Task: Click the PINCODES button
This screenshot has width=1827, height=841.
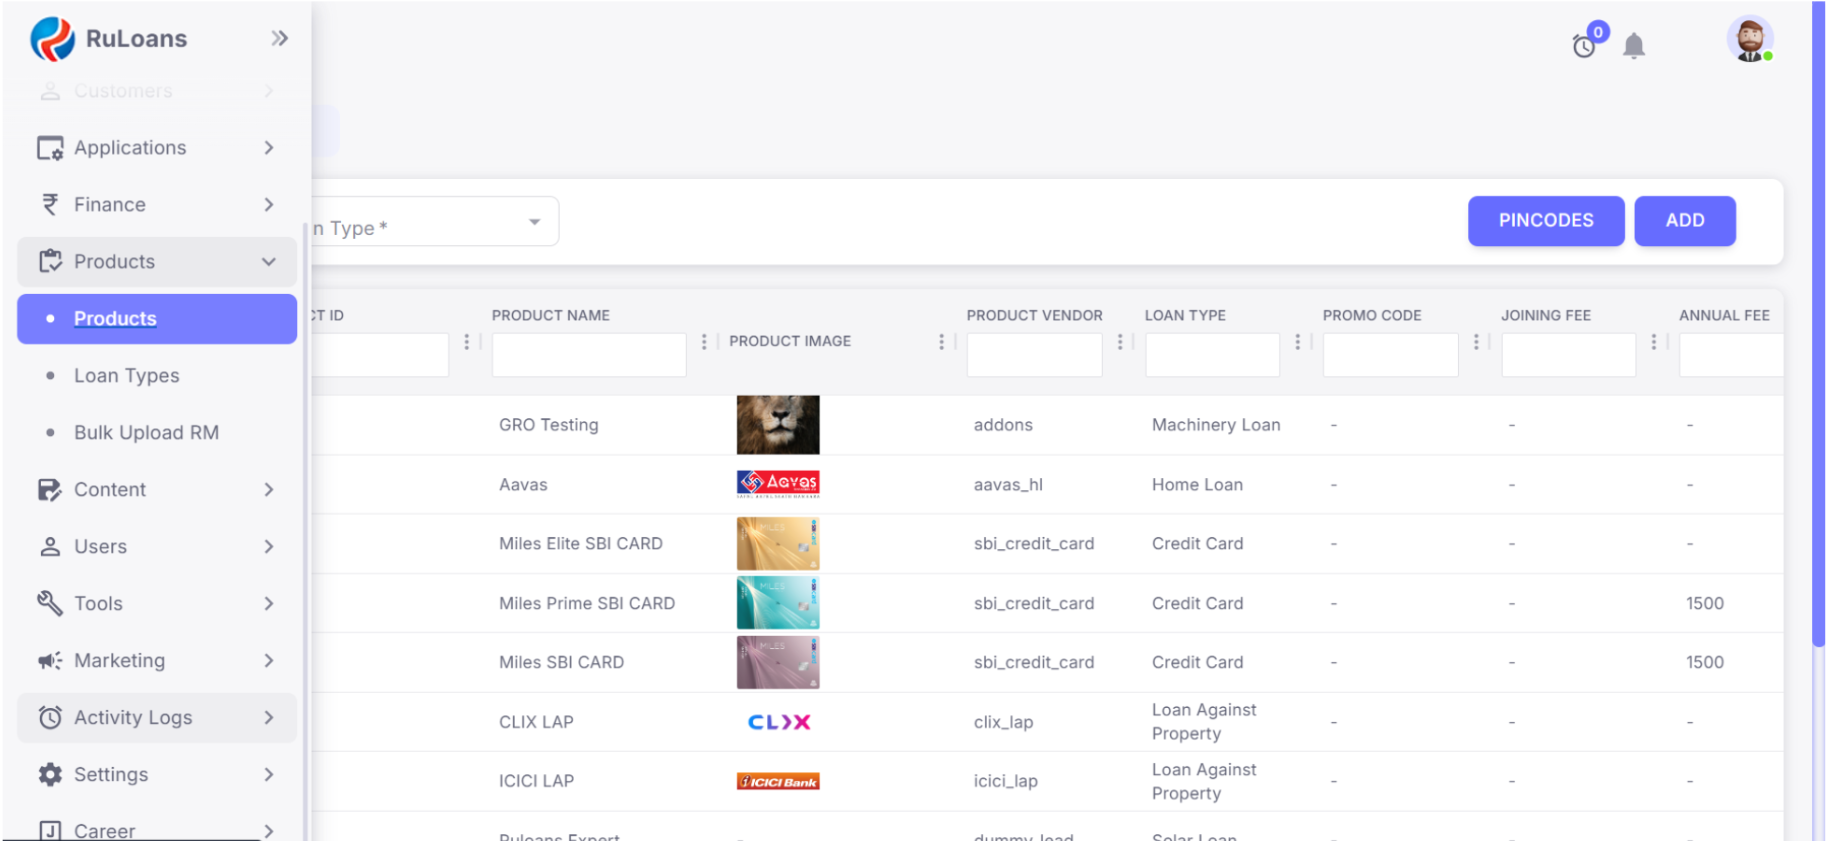Action: [x=1545, y=221]
